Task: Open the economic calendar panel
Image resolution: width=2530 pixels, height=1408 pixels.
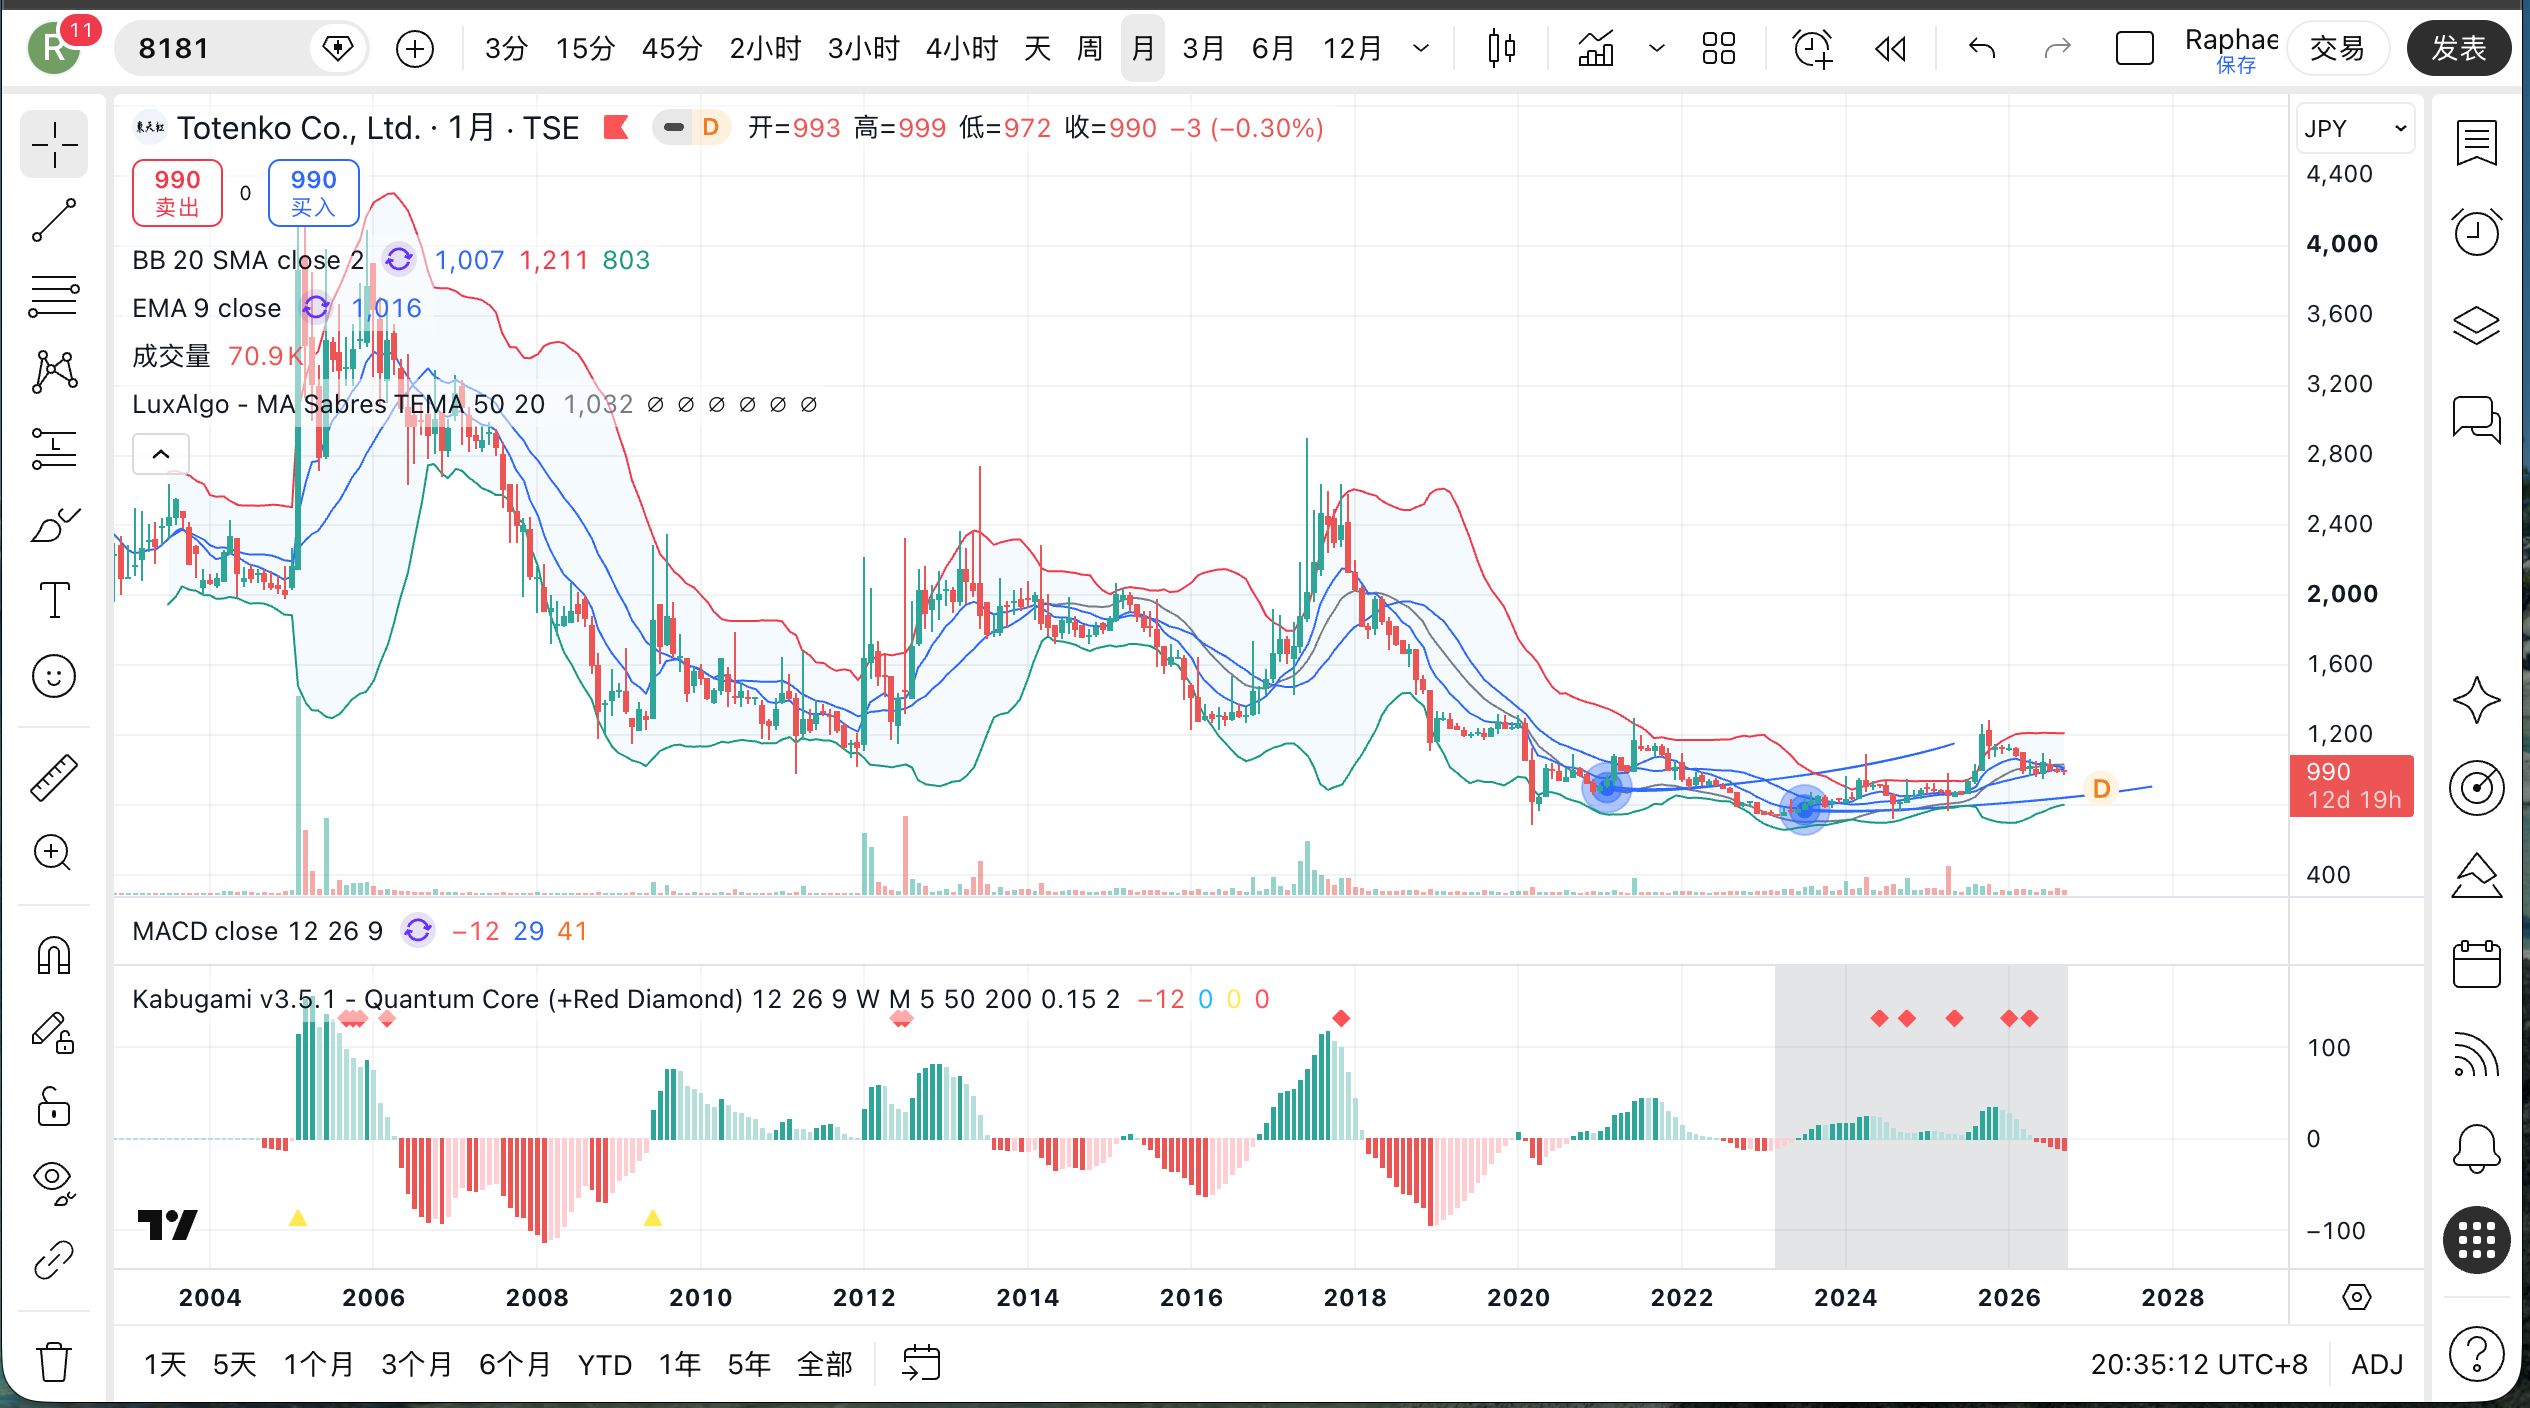Action: [2476, 964]
